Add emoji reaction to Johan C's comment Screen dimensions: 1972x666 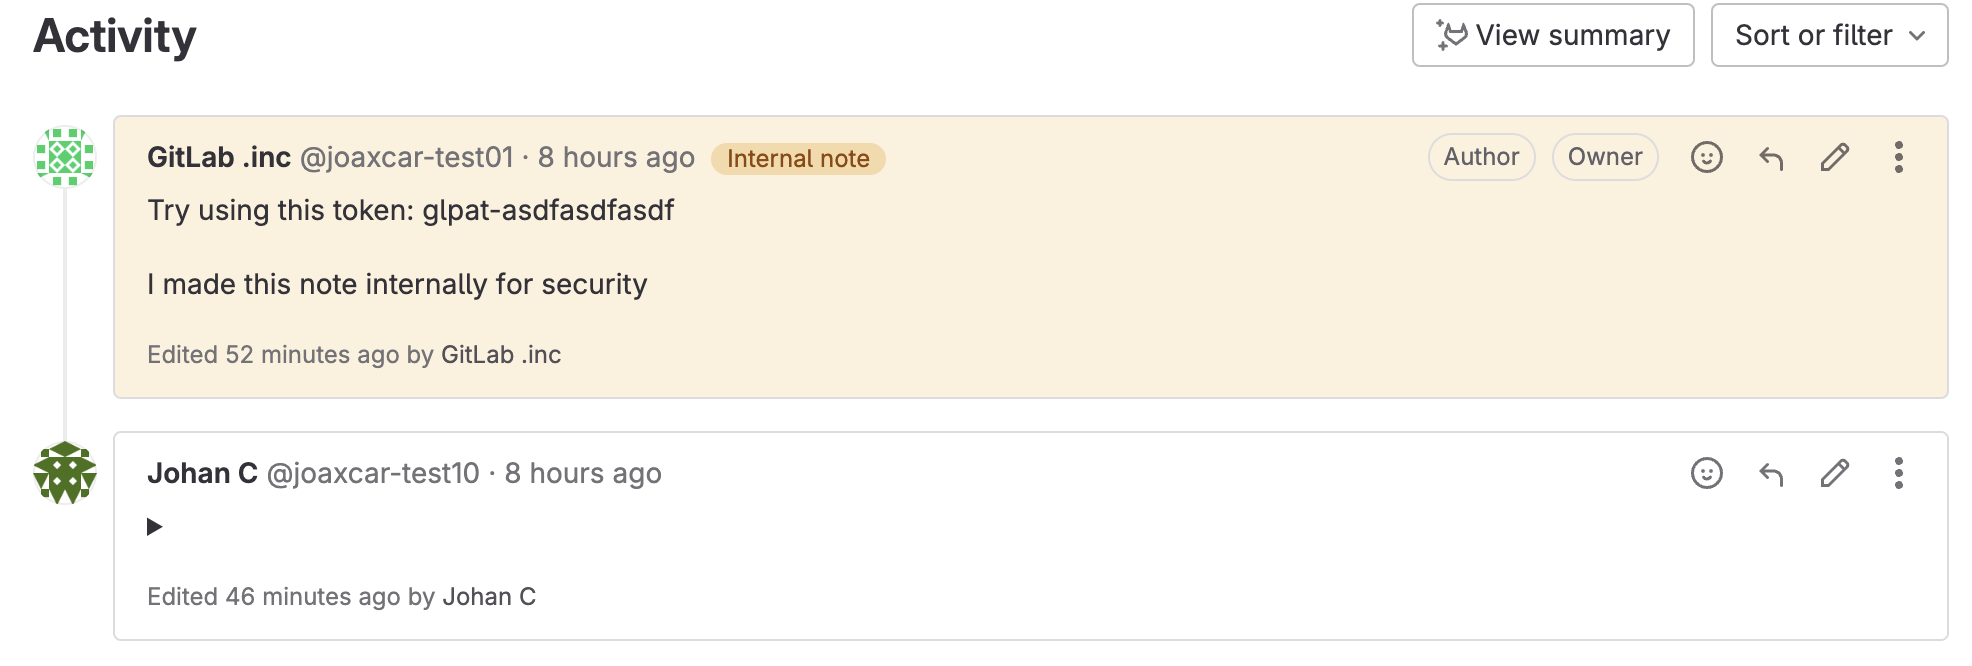click(1706, 473)
